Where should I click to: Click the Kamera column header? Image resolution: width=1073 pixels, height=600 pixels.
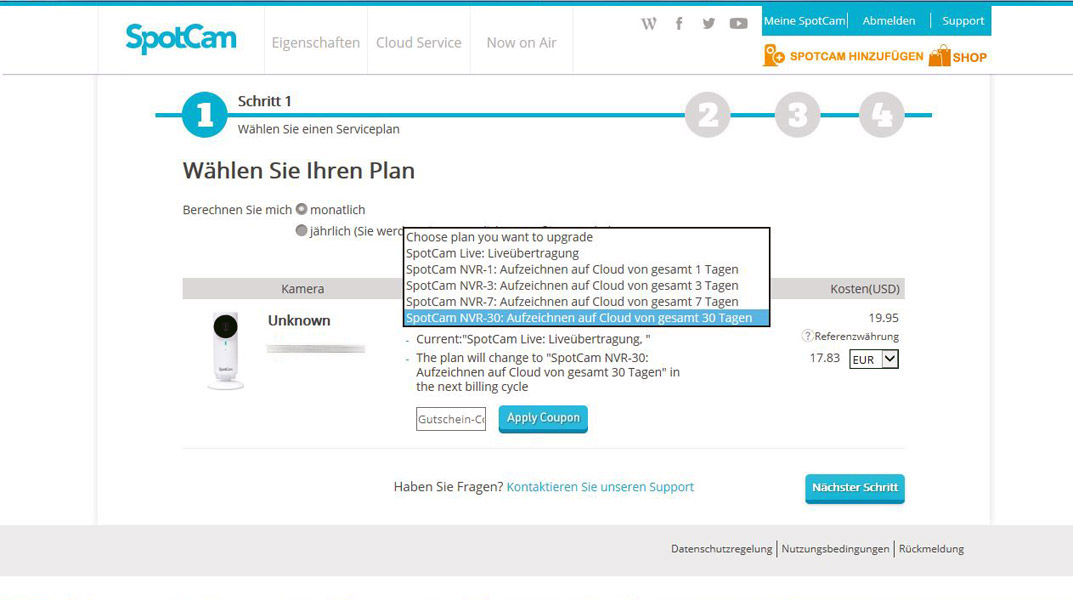tap(302, 289)
